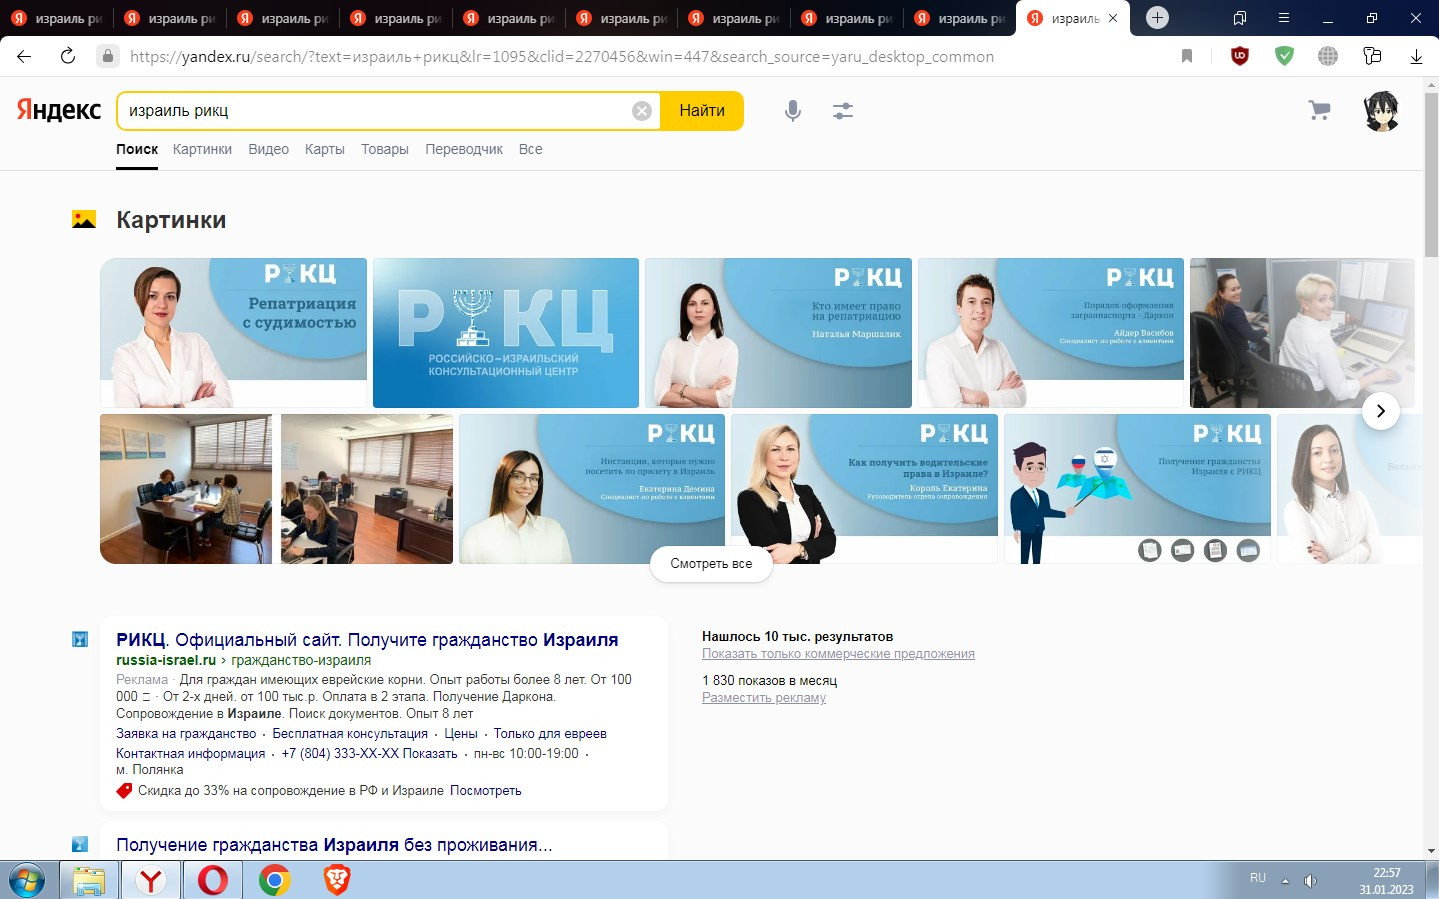Open File Explorer from the taskbar
1439x899 pixels.
point(89,880)
